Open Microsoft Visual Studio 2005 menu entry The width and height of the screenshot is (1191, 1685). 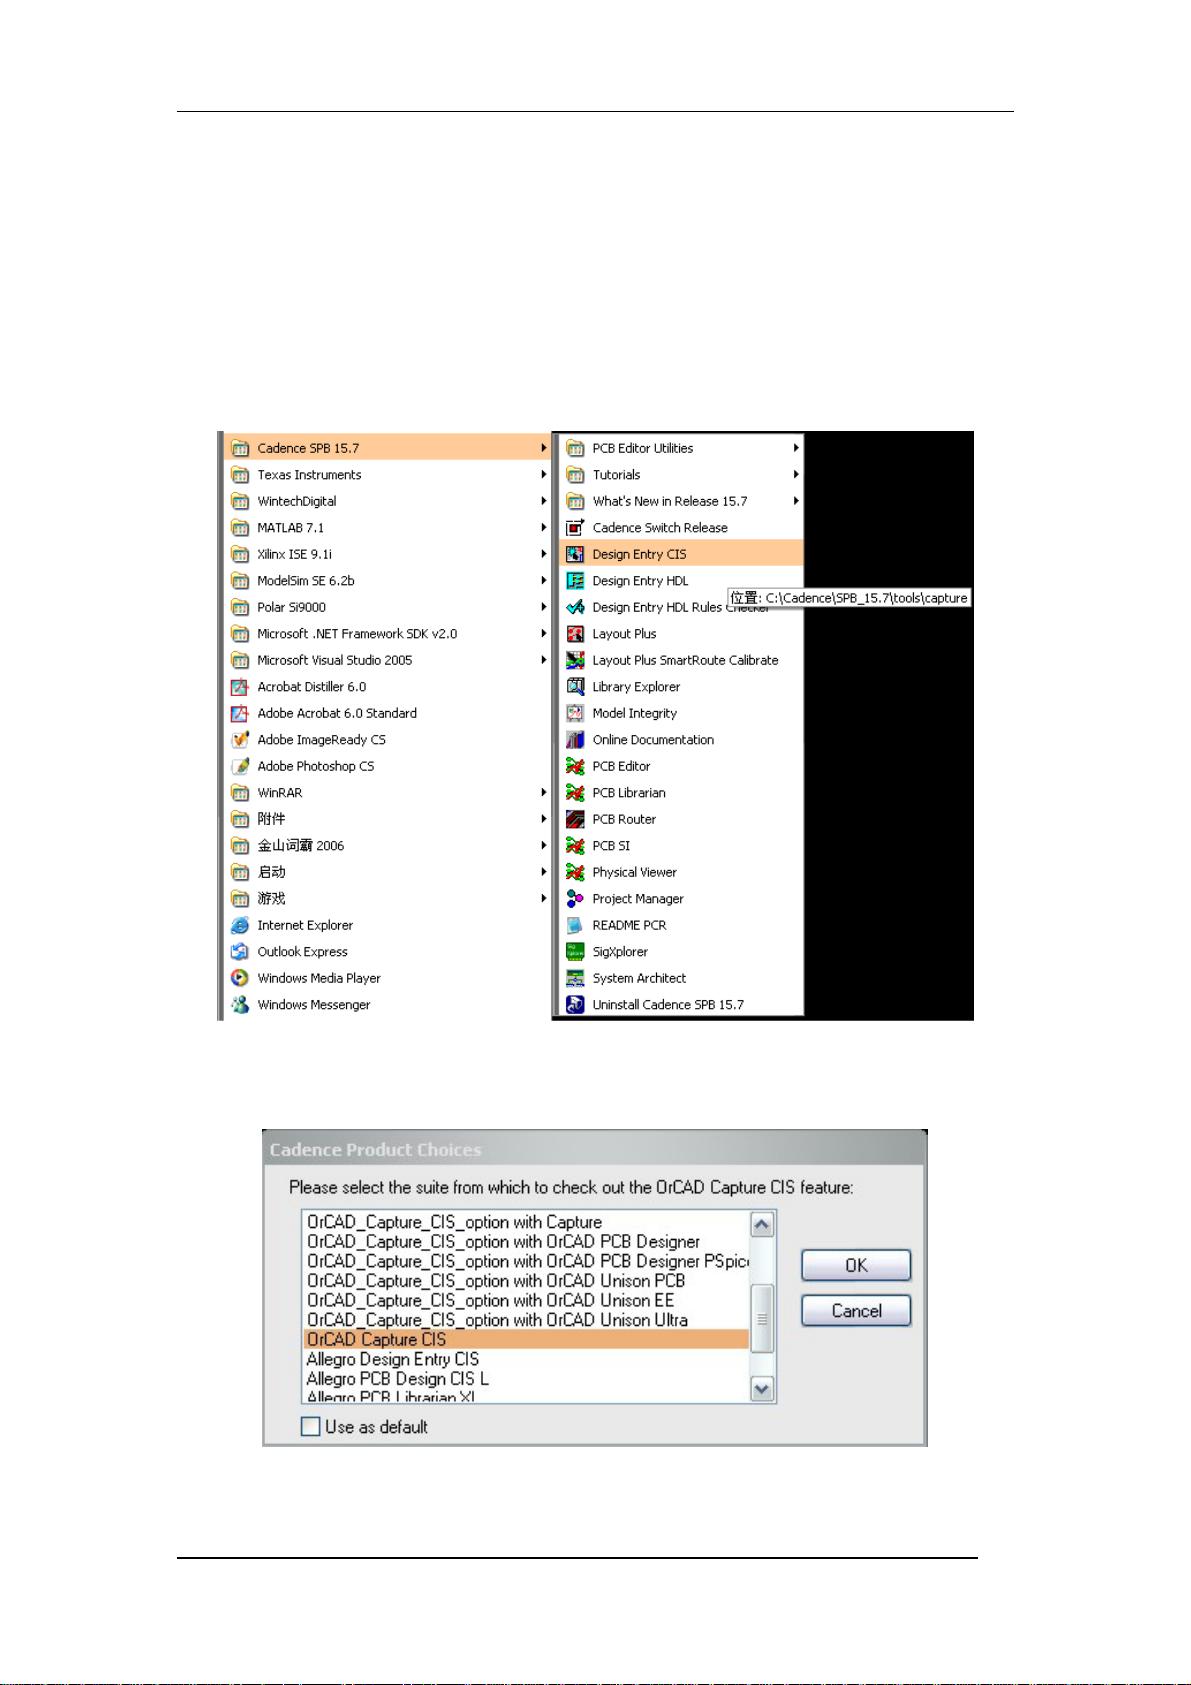pos(388,660)
